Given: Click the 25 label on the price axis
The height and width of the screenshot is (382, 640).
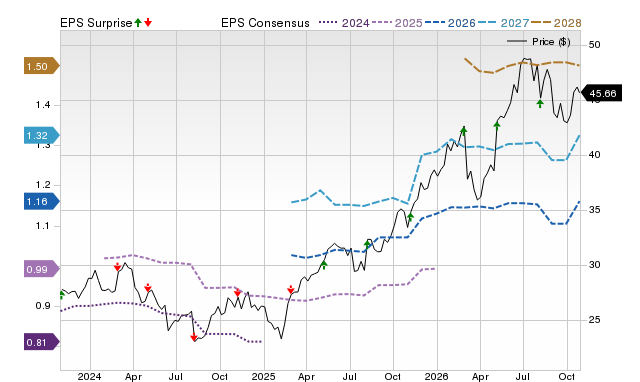Looking at the screenshot, I should [594, 320].
